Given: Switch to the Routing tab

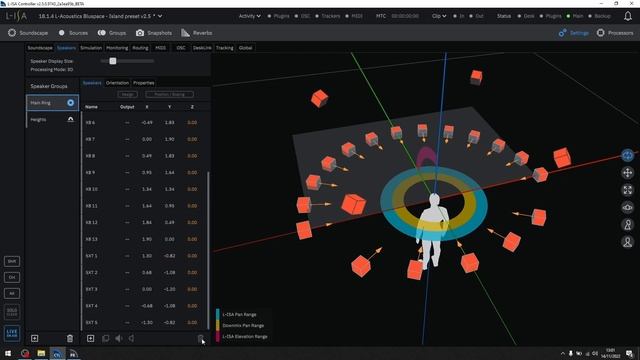Looking at the screenshot, I should tap(140, 48).
